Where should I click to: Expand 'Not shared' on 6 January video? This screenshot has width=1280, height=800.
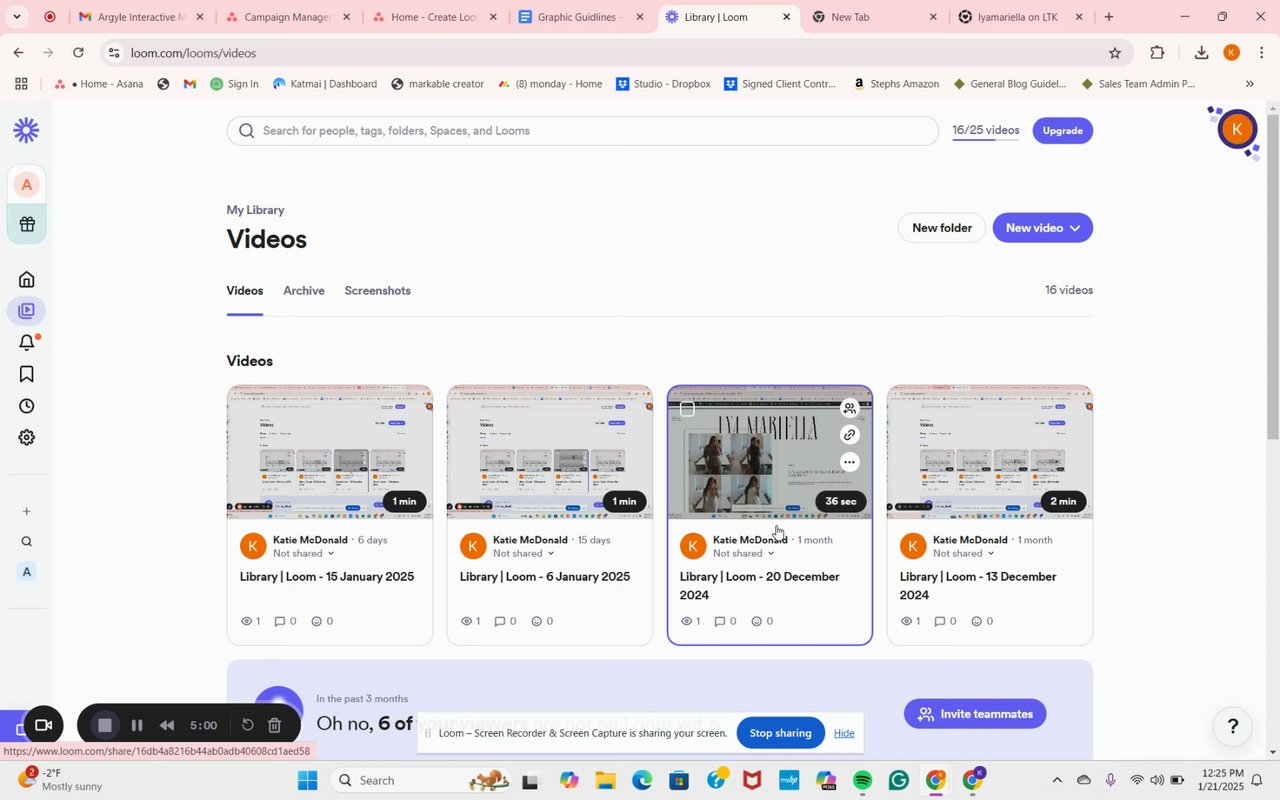click(524, 553)
